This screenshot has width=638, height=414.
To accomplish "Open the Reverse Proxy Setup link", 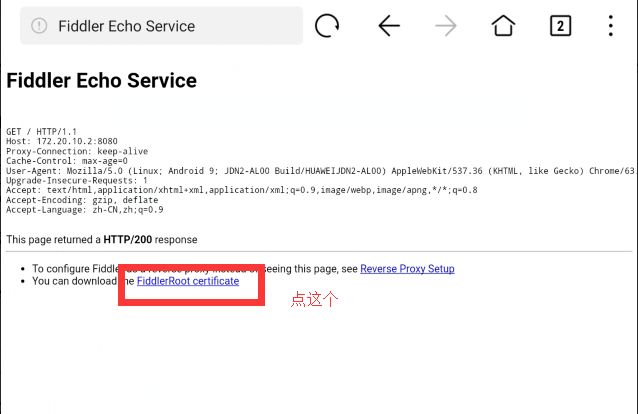I will coord(407,269).
